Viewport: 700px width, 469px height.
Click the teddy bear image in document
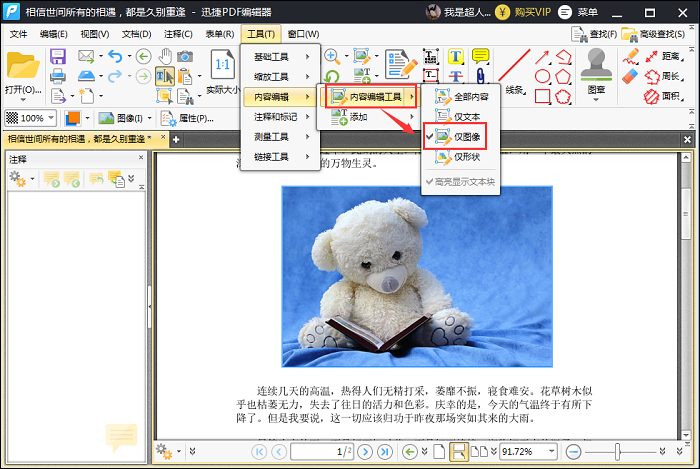click(417, 277)
